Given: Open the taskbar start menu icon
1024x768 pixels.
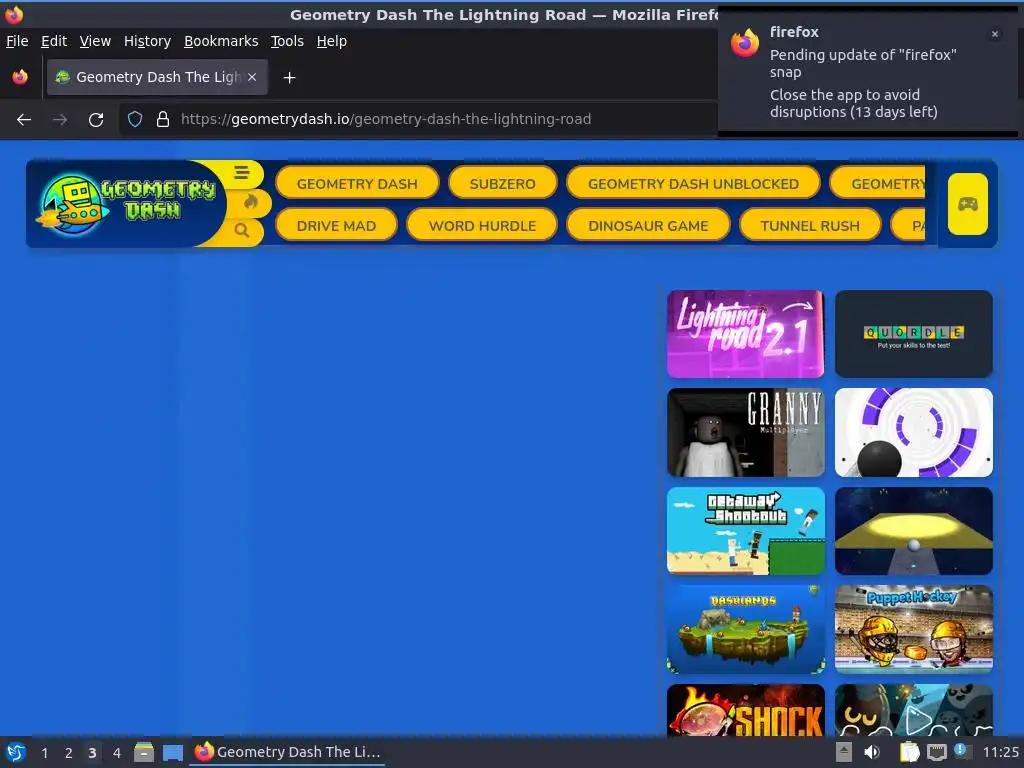Looking at the screenshot, I should click(x=15, y=752).
